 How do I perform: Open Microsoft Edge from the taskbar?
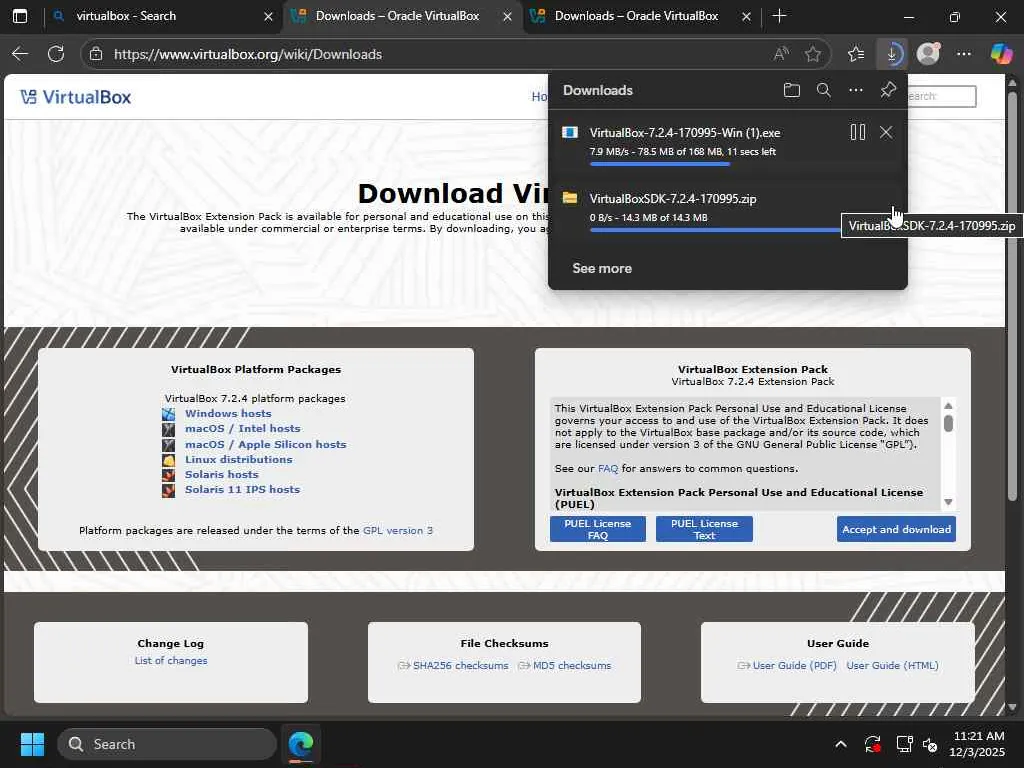click(301, 744)
